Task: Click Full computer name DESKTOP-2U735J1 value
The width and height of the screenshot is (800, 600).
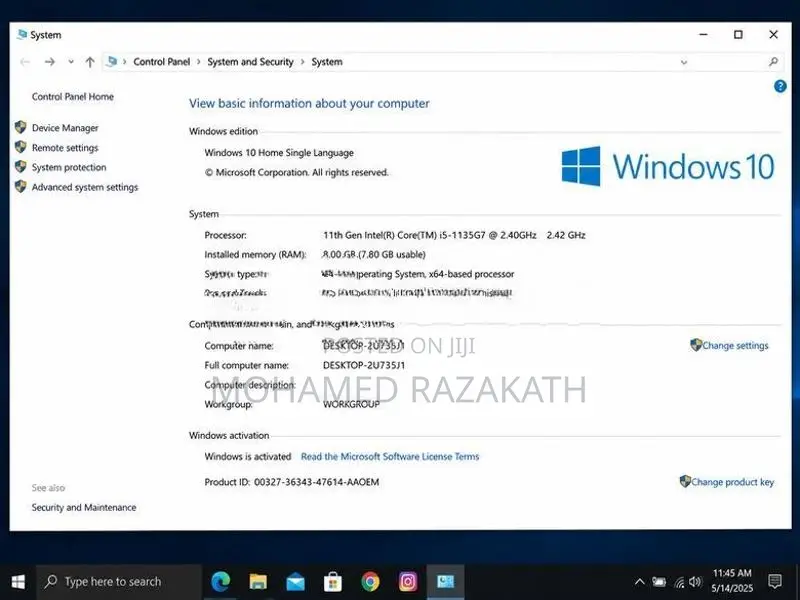Action: tap(364, 365)
